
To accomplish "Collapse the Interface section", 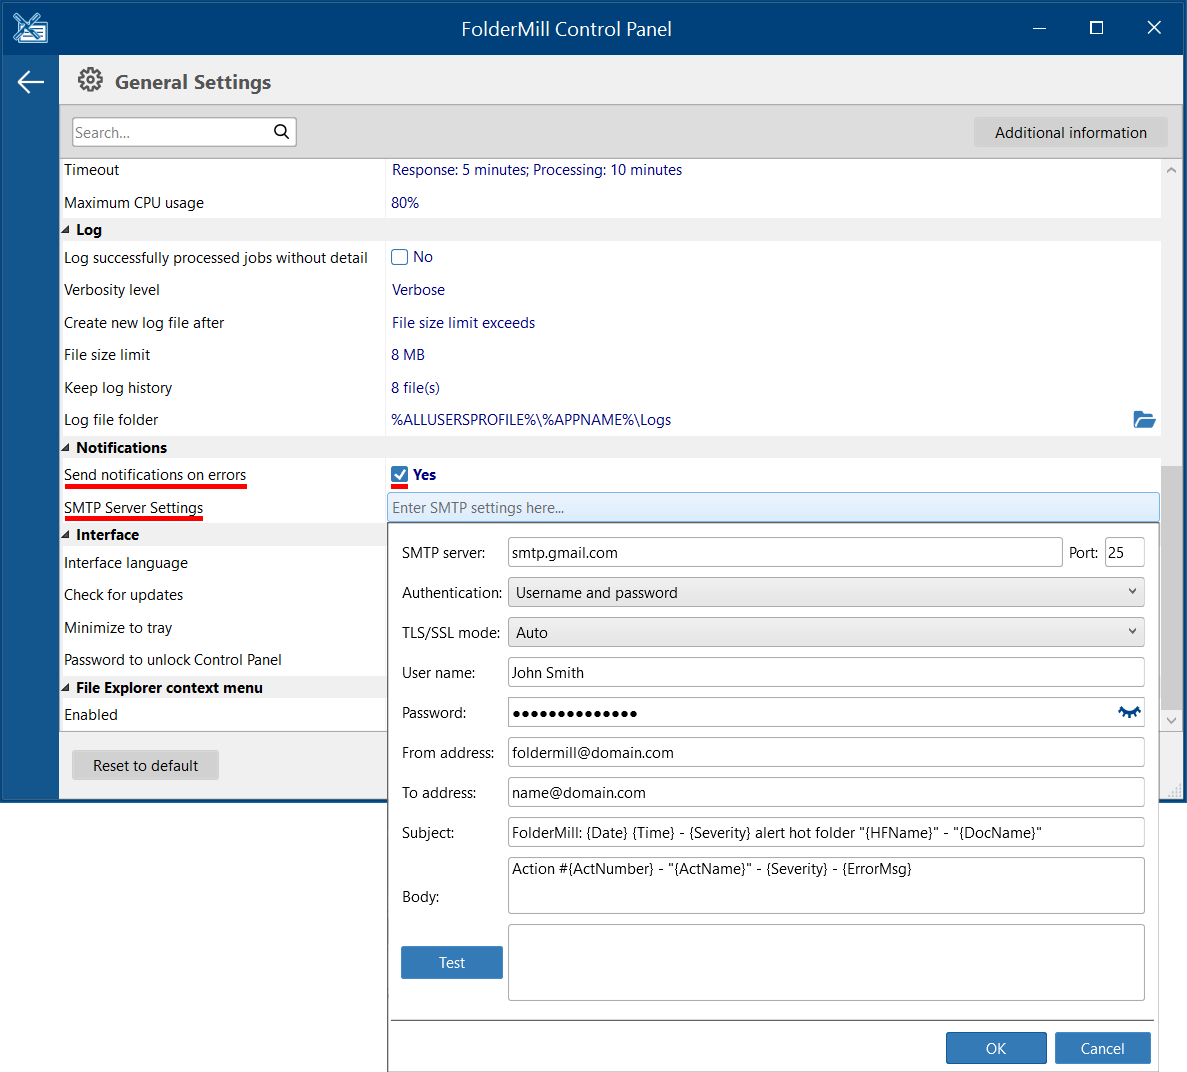I will pos(66,534).
